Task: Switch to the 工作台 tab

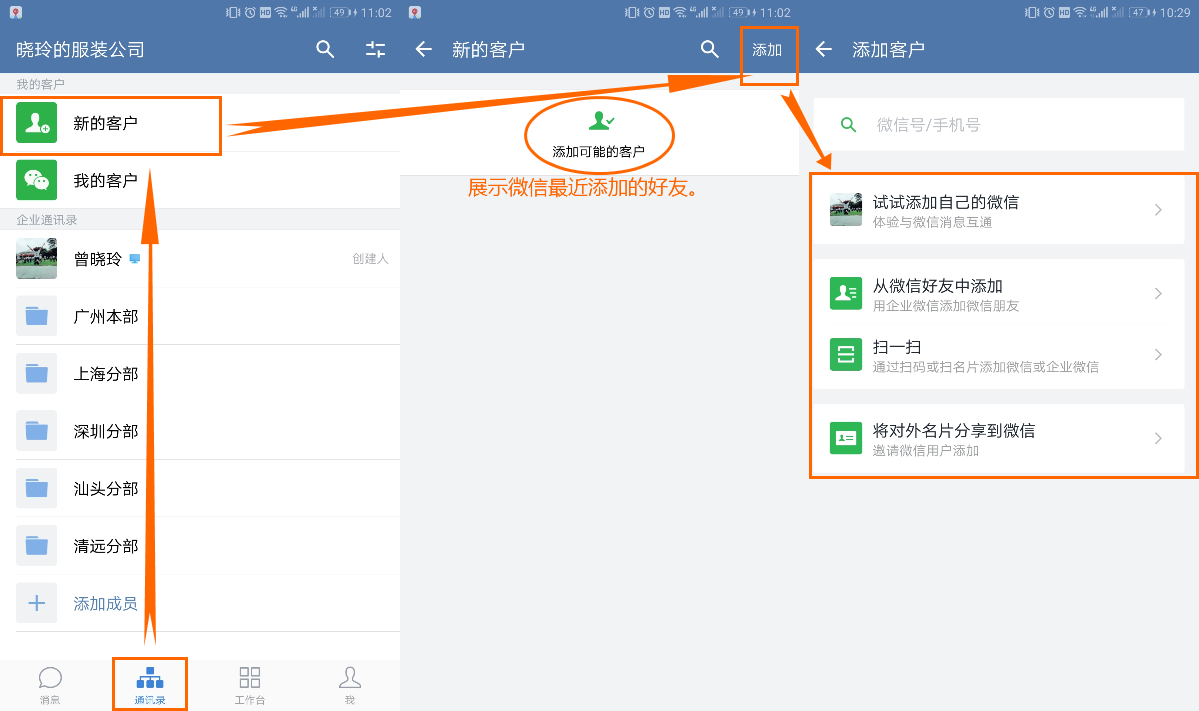Action: pyautogui.click(x=250, y=685)
